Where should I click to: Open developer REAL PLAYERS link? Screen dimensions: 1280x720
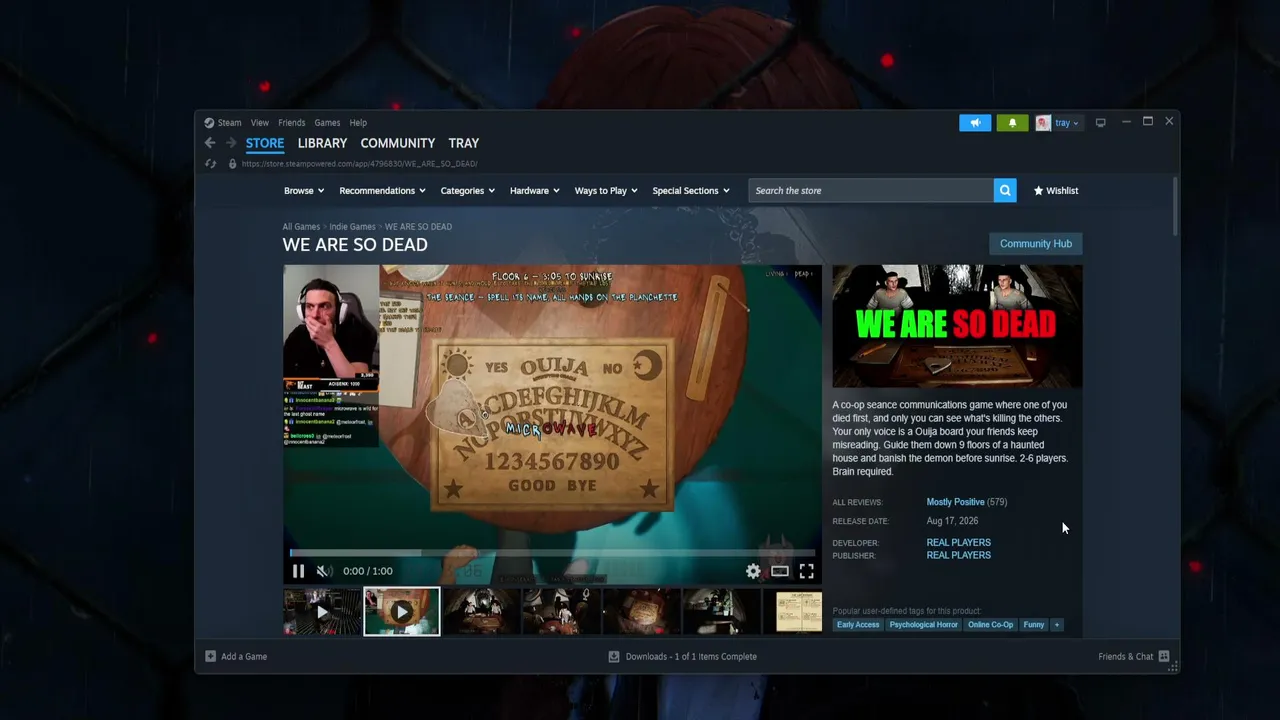click(959, 543)
